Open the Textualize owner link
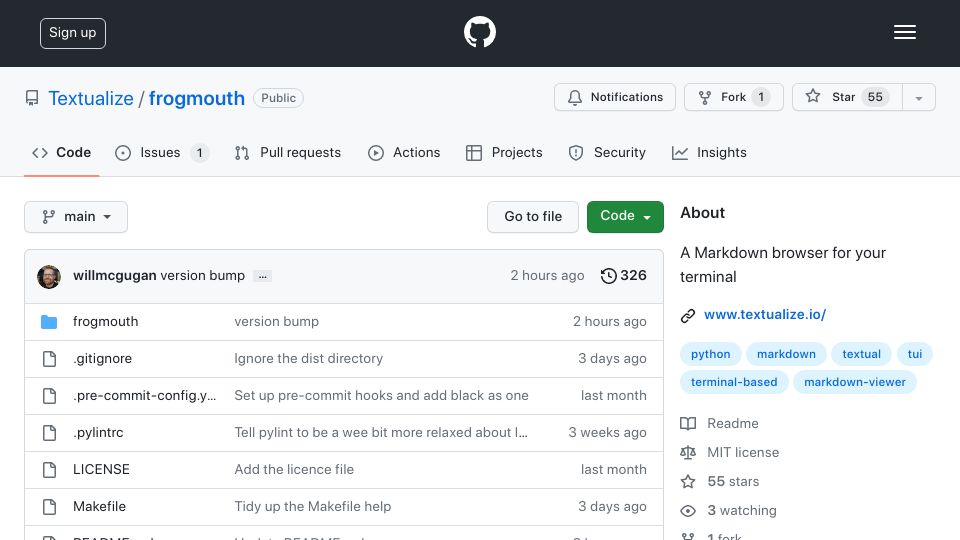 click(91, 98)
